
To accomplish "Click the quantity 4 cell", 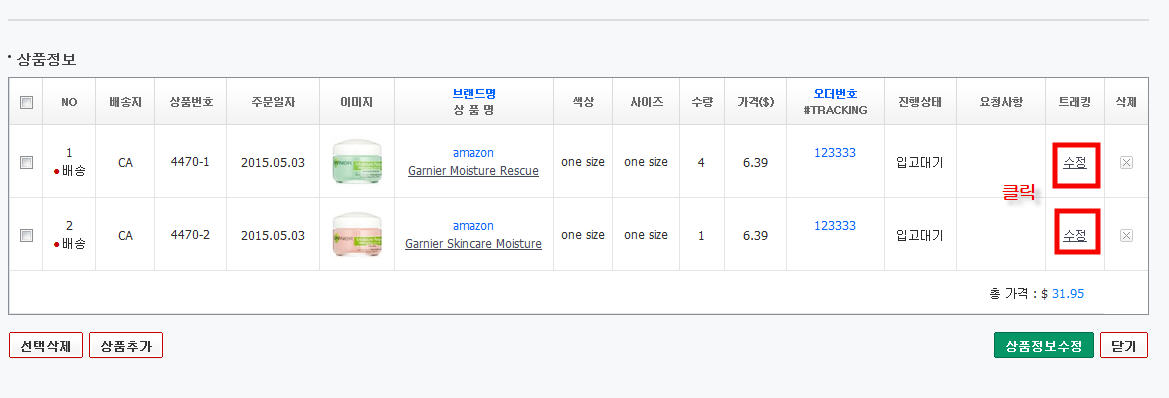I will pyautogui.click(x=701, y=162).
